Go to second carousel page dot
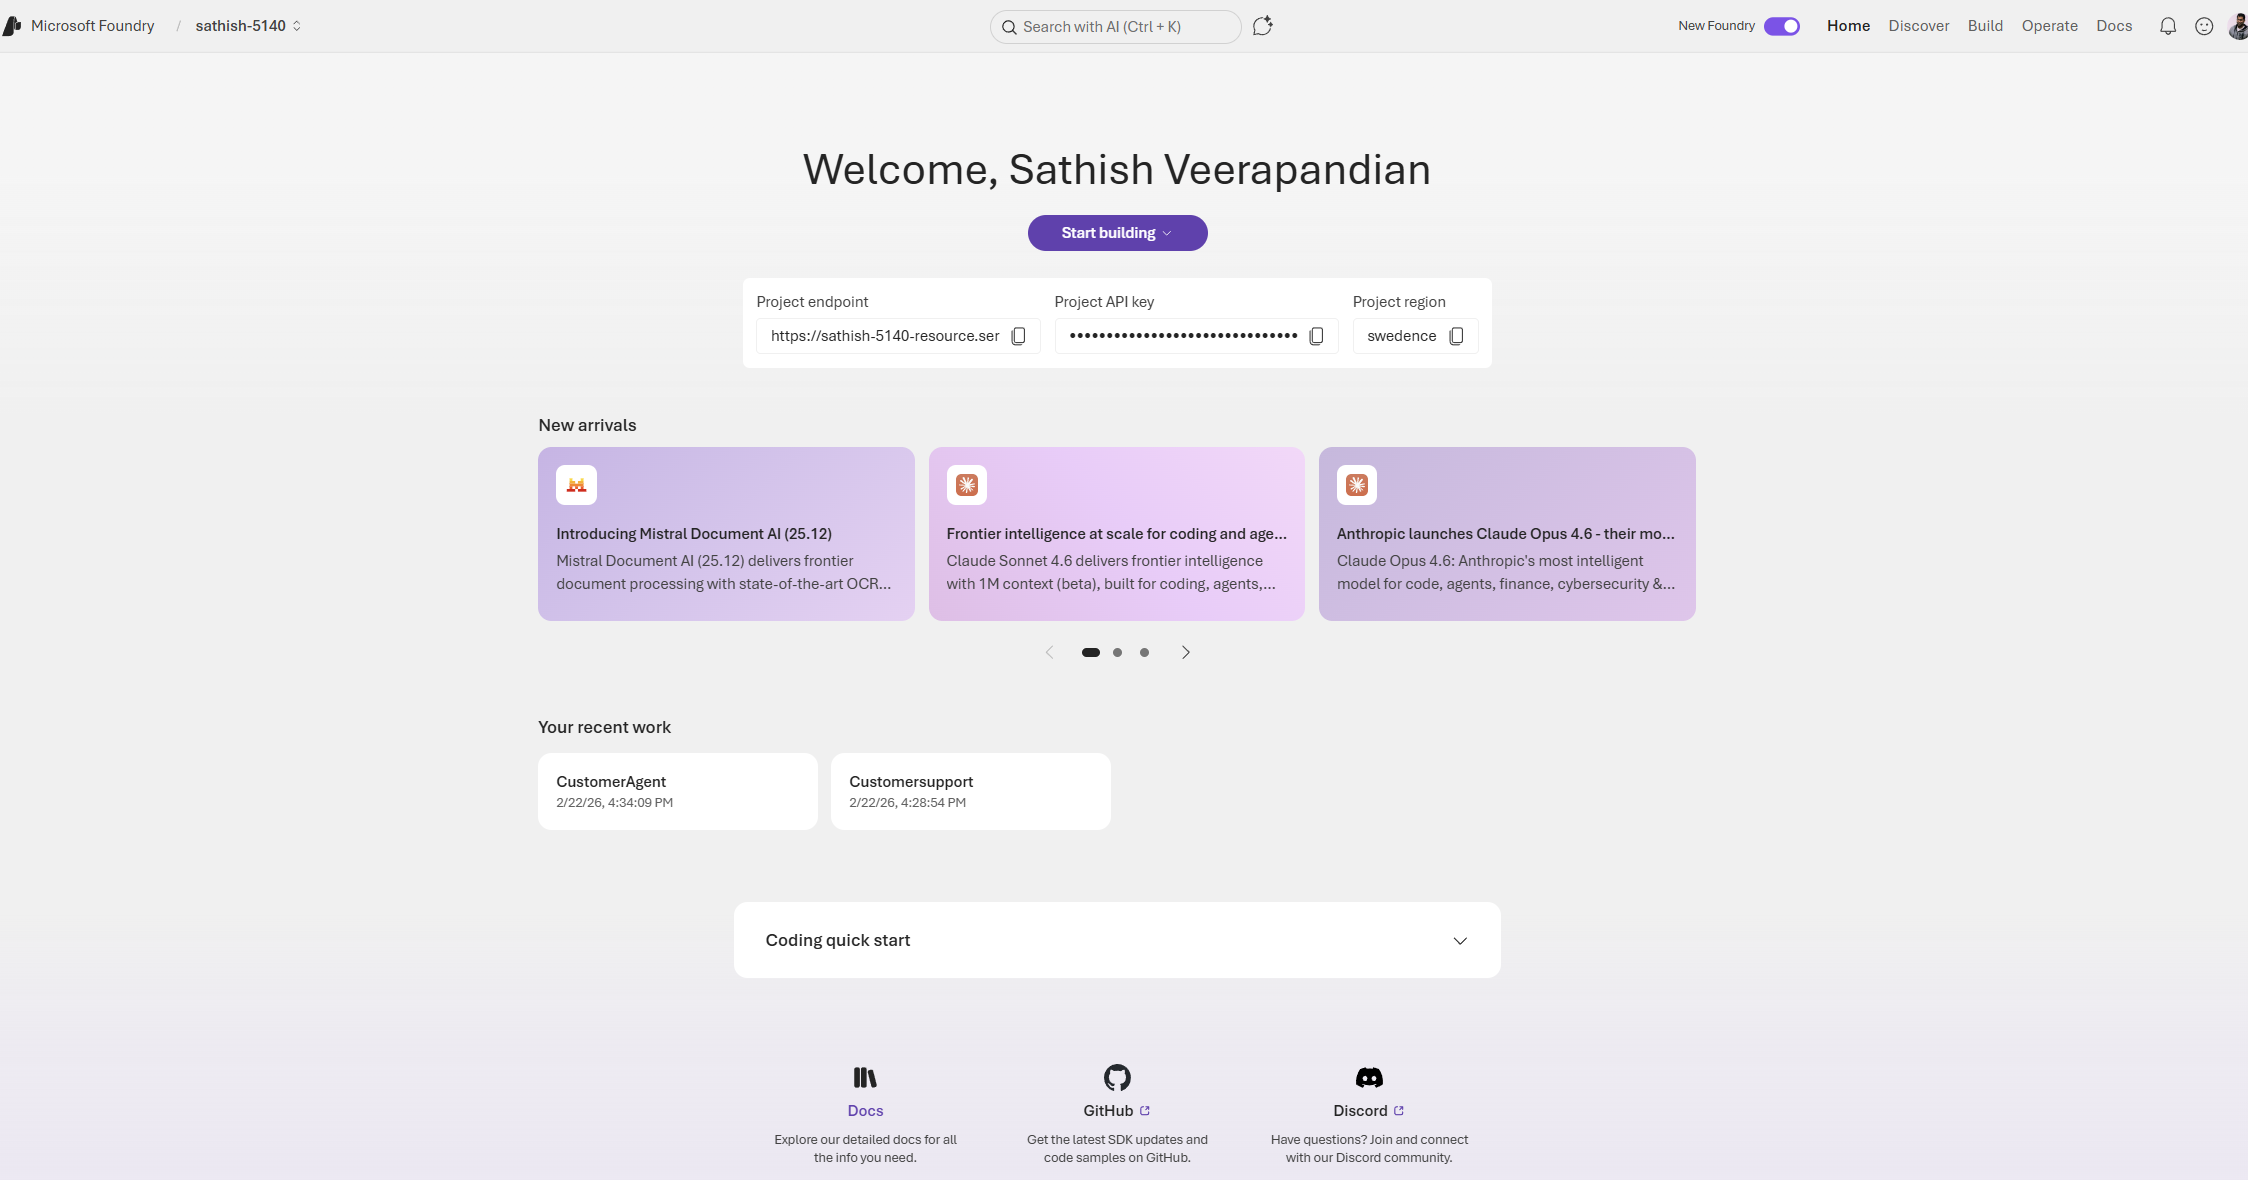 (1117, 652)
